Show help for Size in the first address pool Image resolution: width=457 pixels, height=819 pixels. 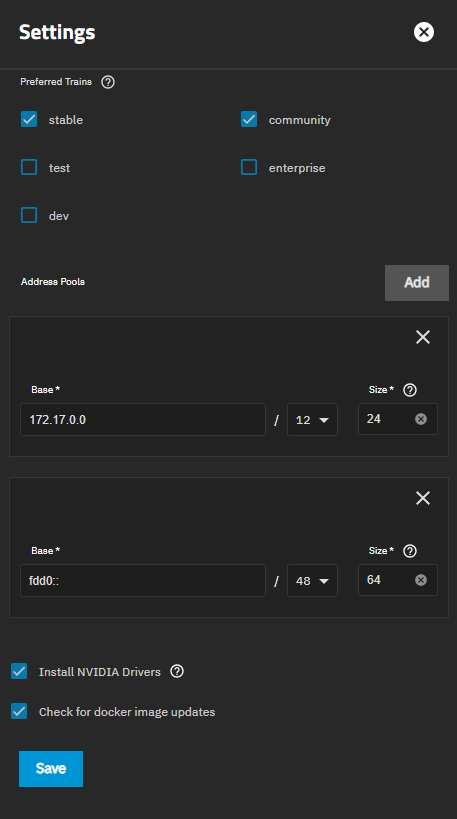click(x=410, y=390)
